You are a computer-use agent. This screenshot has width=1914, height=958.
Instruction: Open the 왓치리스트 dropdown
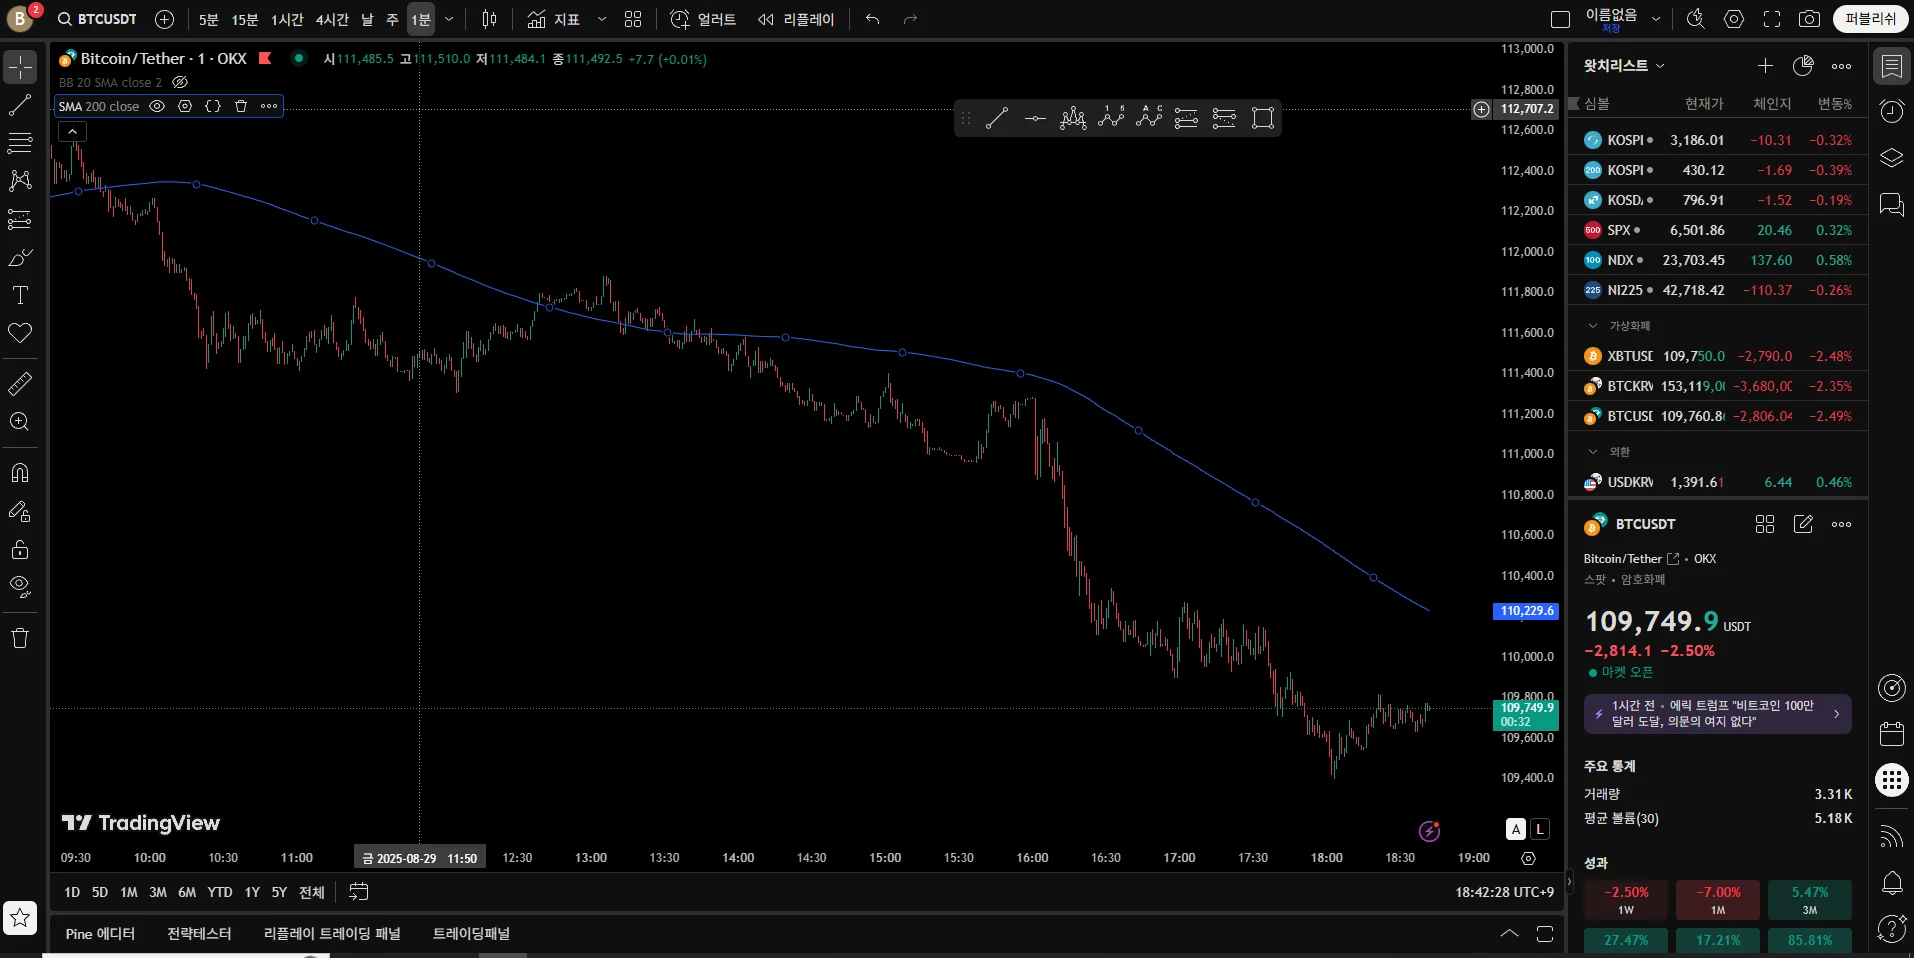tap(1624, 66)
